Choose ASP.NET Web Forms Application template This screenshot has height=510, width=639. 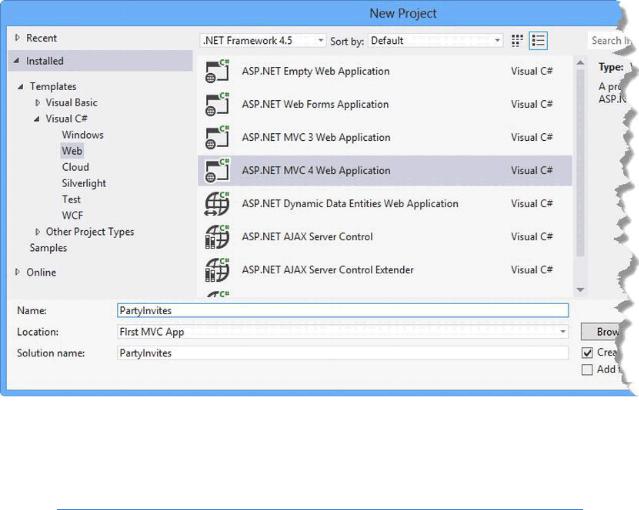point(385,104)
